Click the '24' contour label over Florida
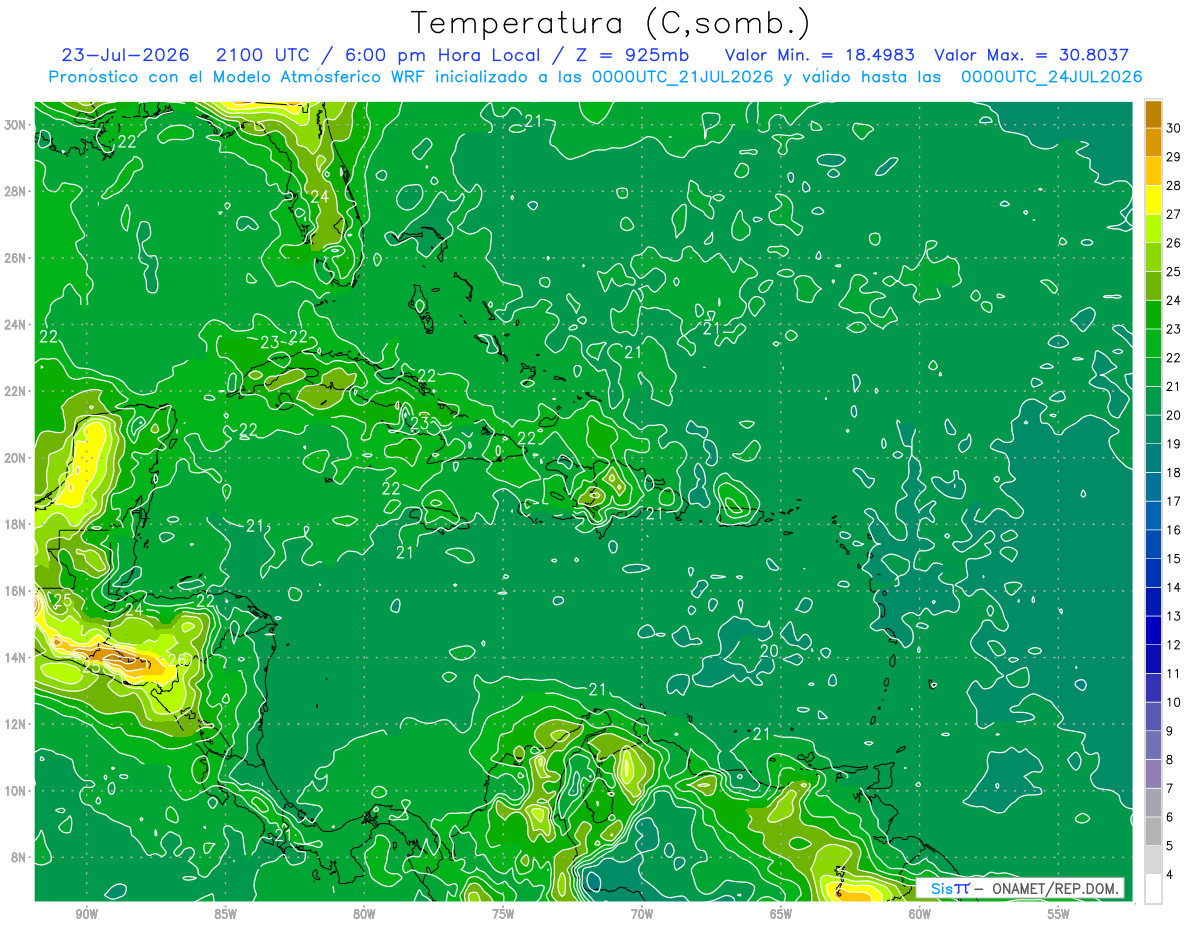This screenshot has height=927, width=1200. [x=319, y=196]
